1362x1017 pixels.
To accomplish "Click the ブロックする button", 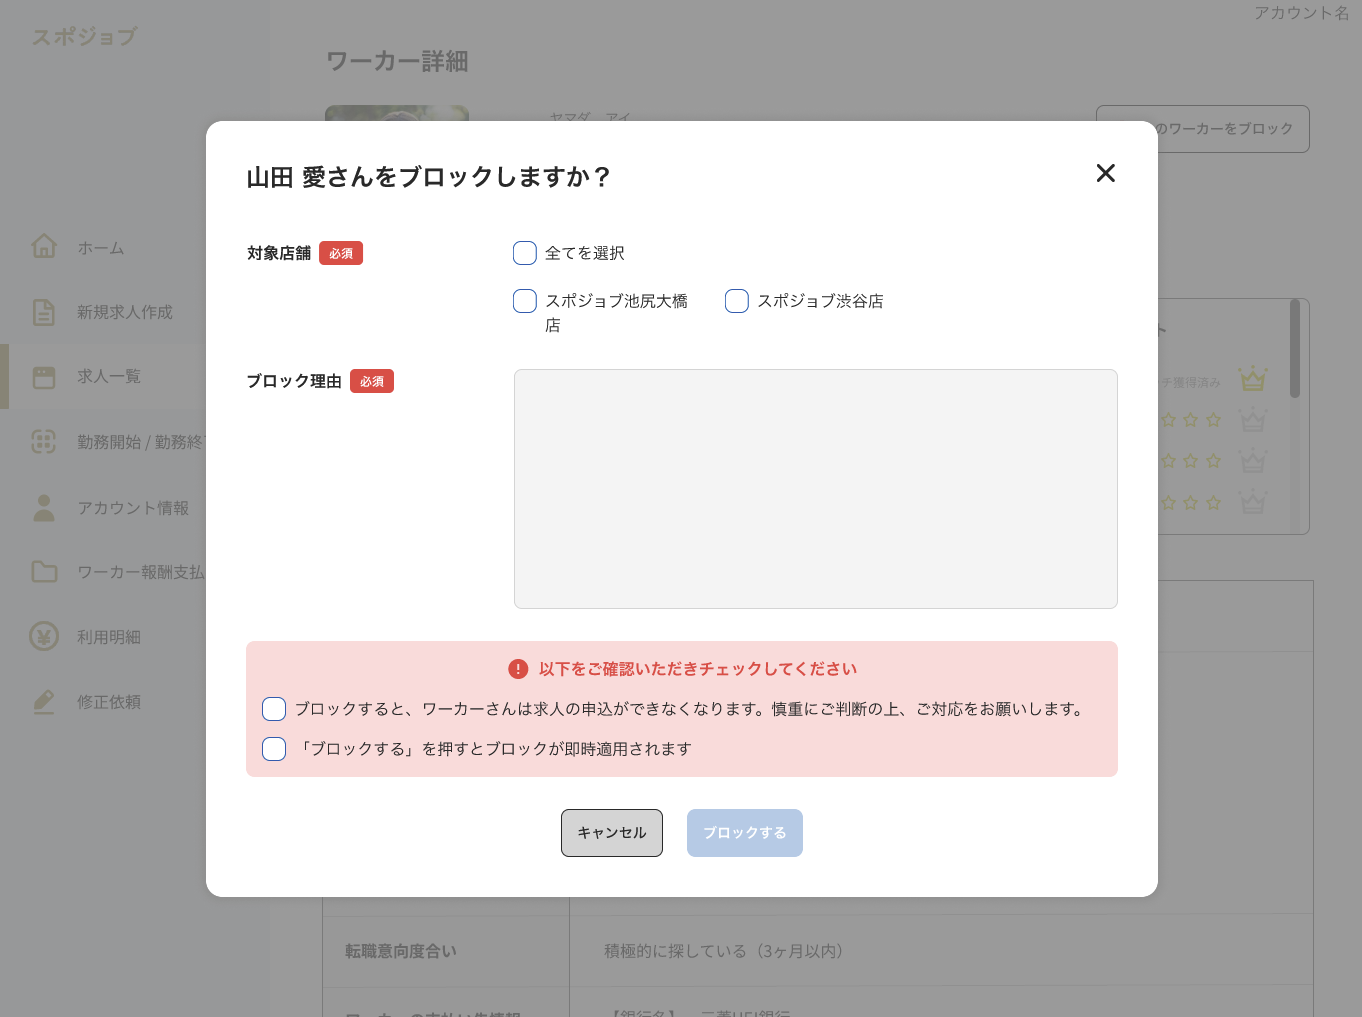I will click(744, 832).
